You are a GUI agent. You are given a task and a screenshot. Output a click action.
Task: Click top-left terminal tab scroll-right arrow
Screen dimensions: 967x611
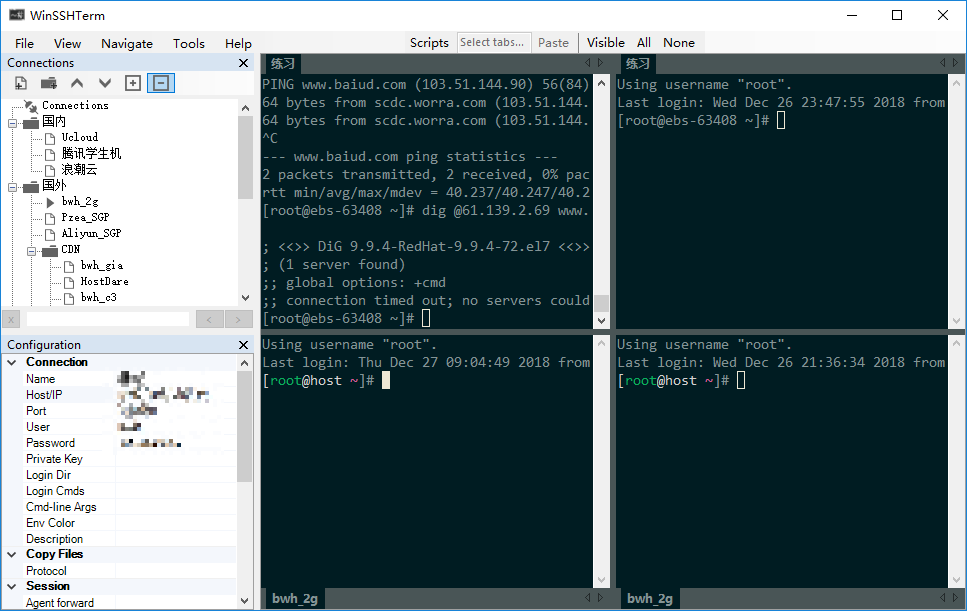click(x=600, y=63)
